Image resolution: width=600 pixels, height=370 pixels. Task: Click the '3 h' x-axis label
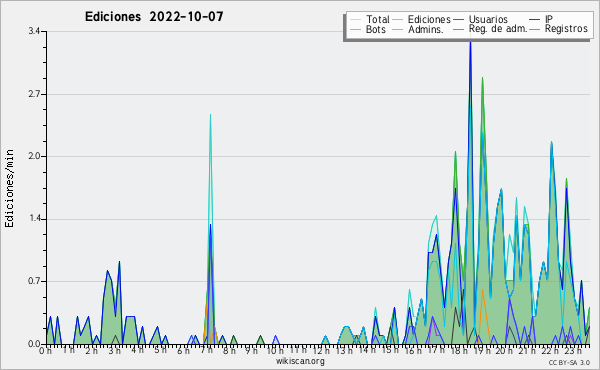point(114,350)
